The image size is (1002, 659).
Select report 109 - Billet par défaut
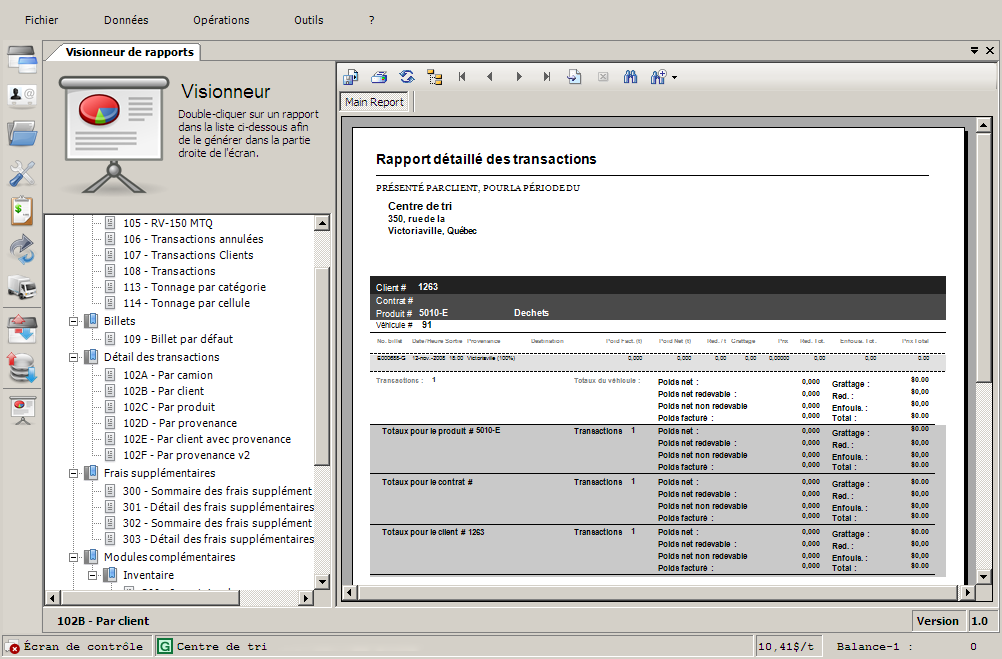pos(178,339)
